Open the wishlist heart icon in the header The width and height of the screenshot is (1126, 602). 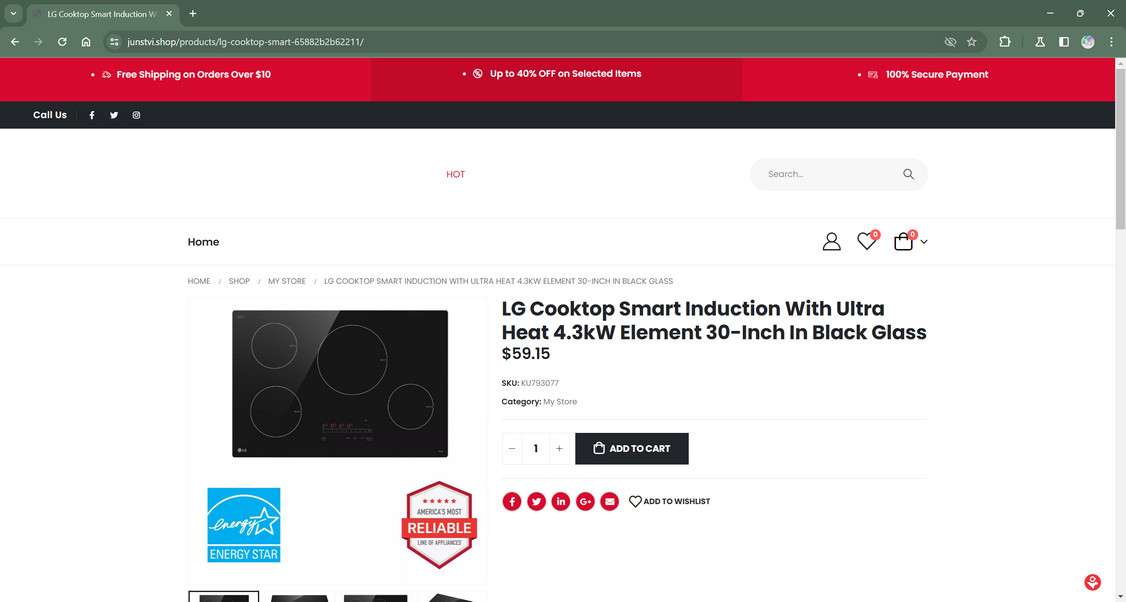tap(867, 241)
